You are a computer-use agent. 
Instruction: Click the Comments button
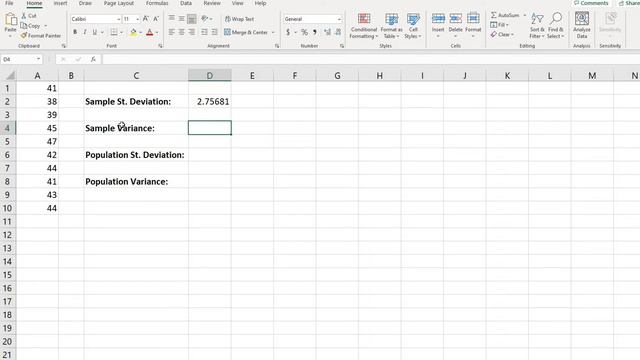point(591,3)
